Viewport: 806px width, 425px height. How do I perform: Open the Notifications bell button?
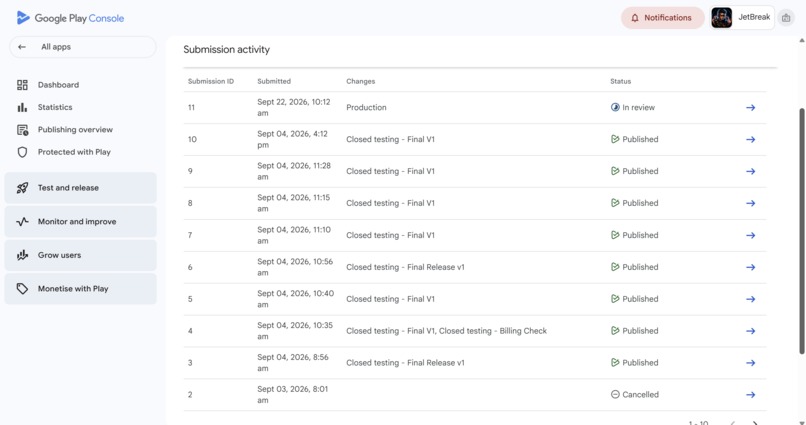pyautogui.click(x=662, y=17)
